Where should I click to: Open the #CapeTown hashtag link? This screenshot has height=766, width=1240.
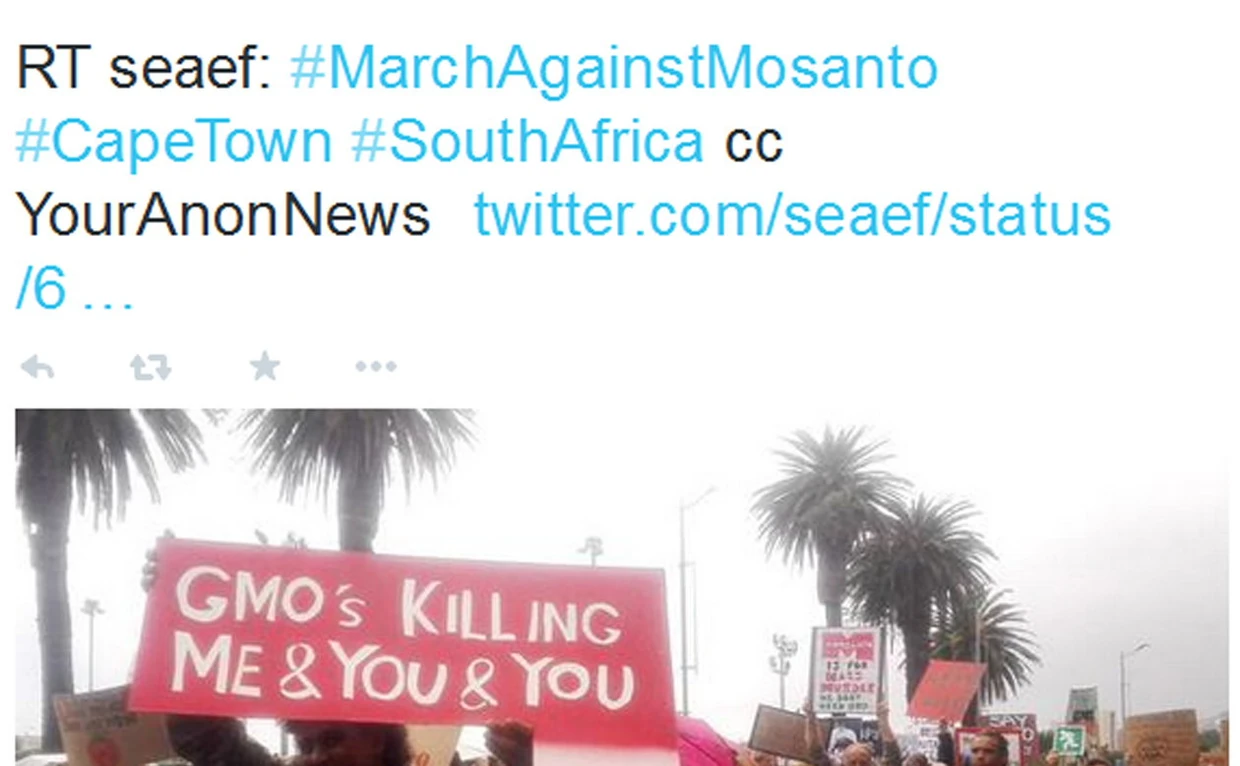coord(174,143)
